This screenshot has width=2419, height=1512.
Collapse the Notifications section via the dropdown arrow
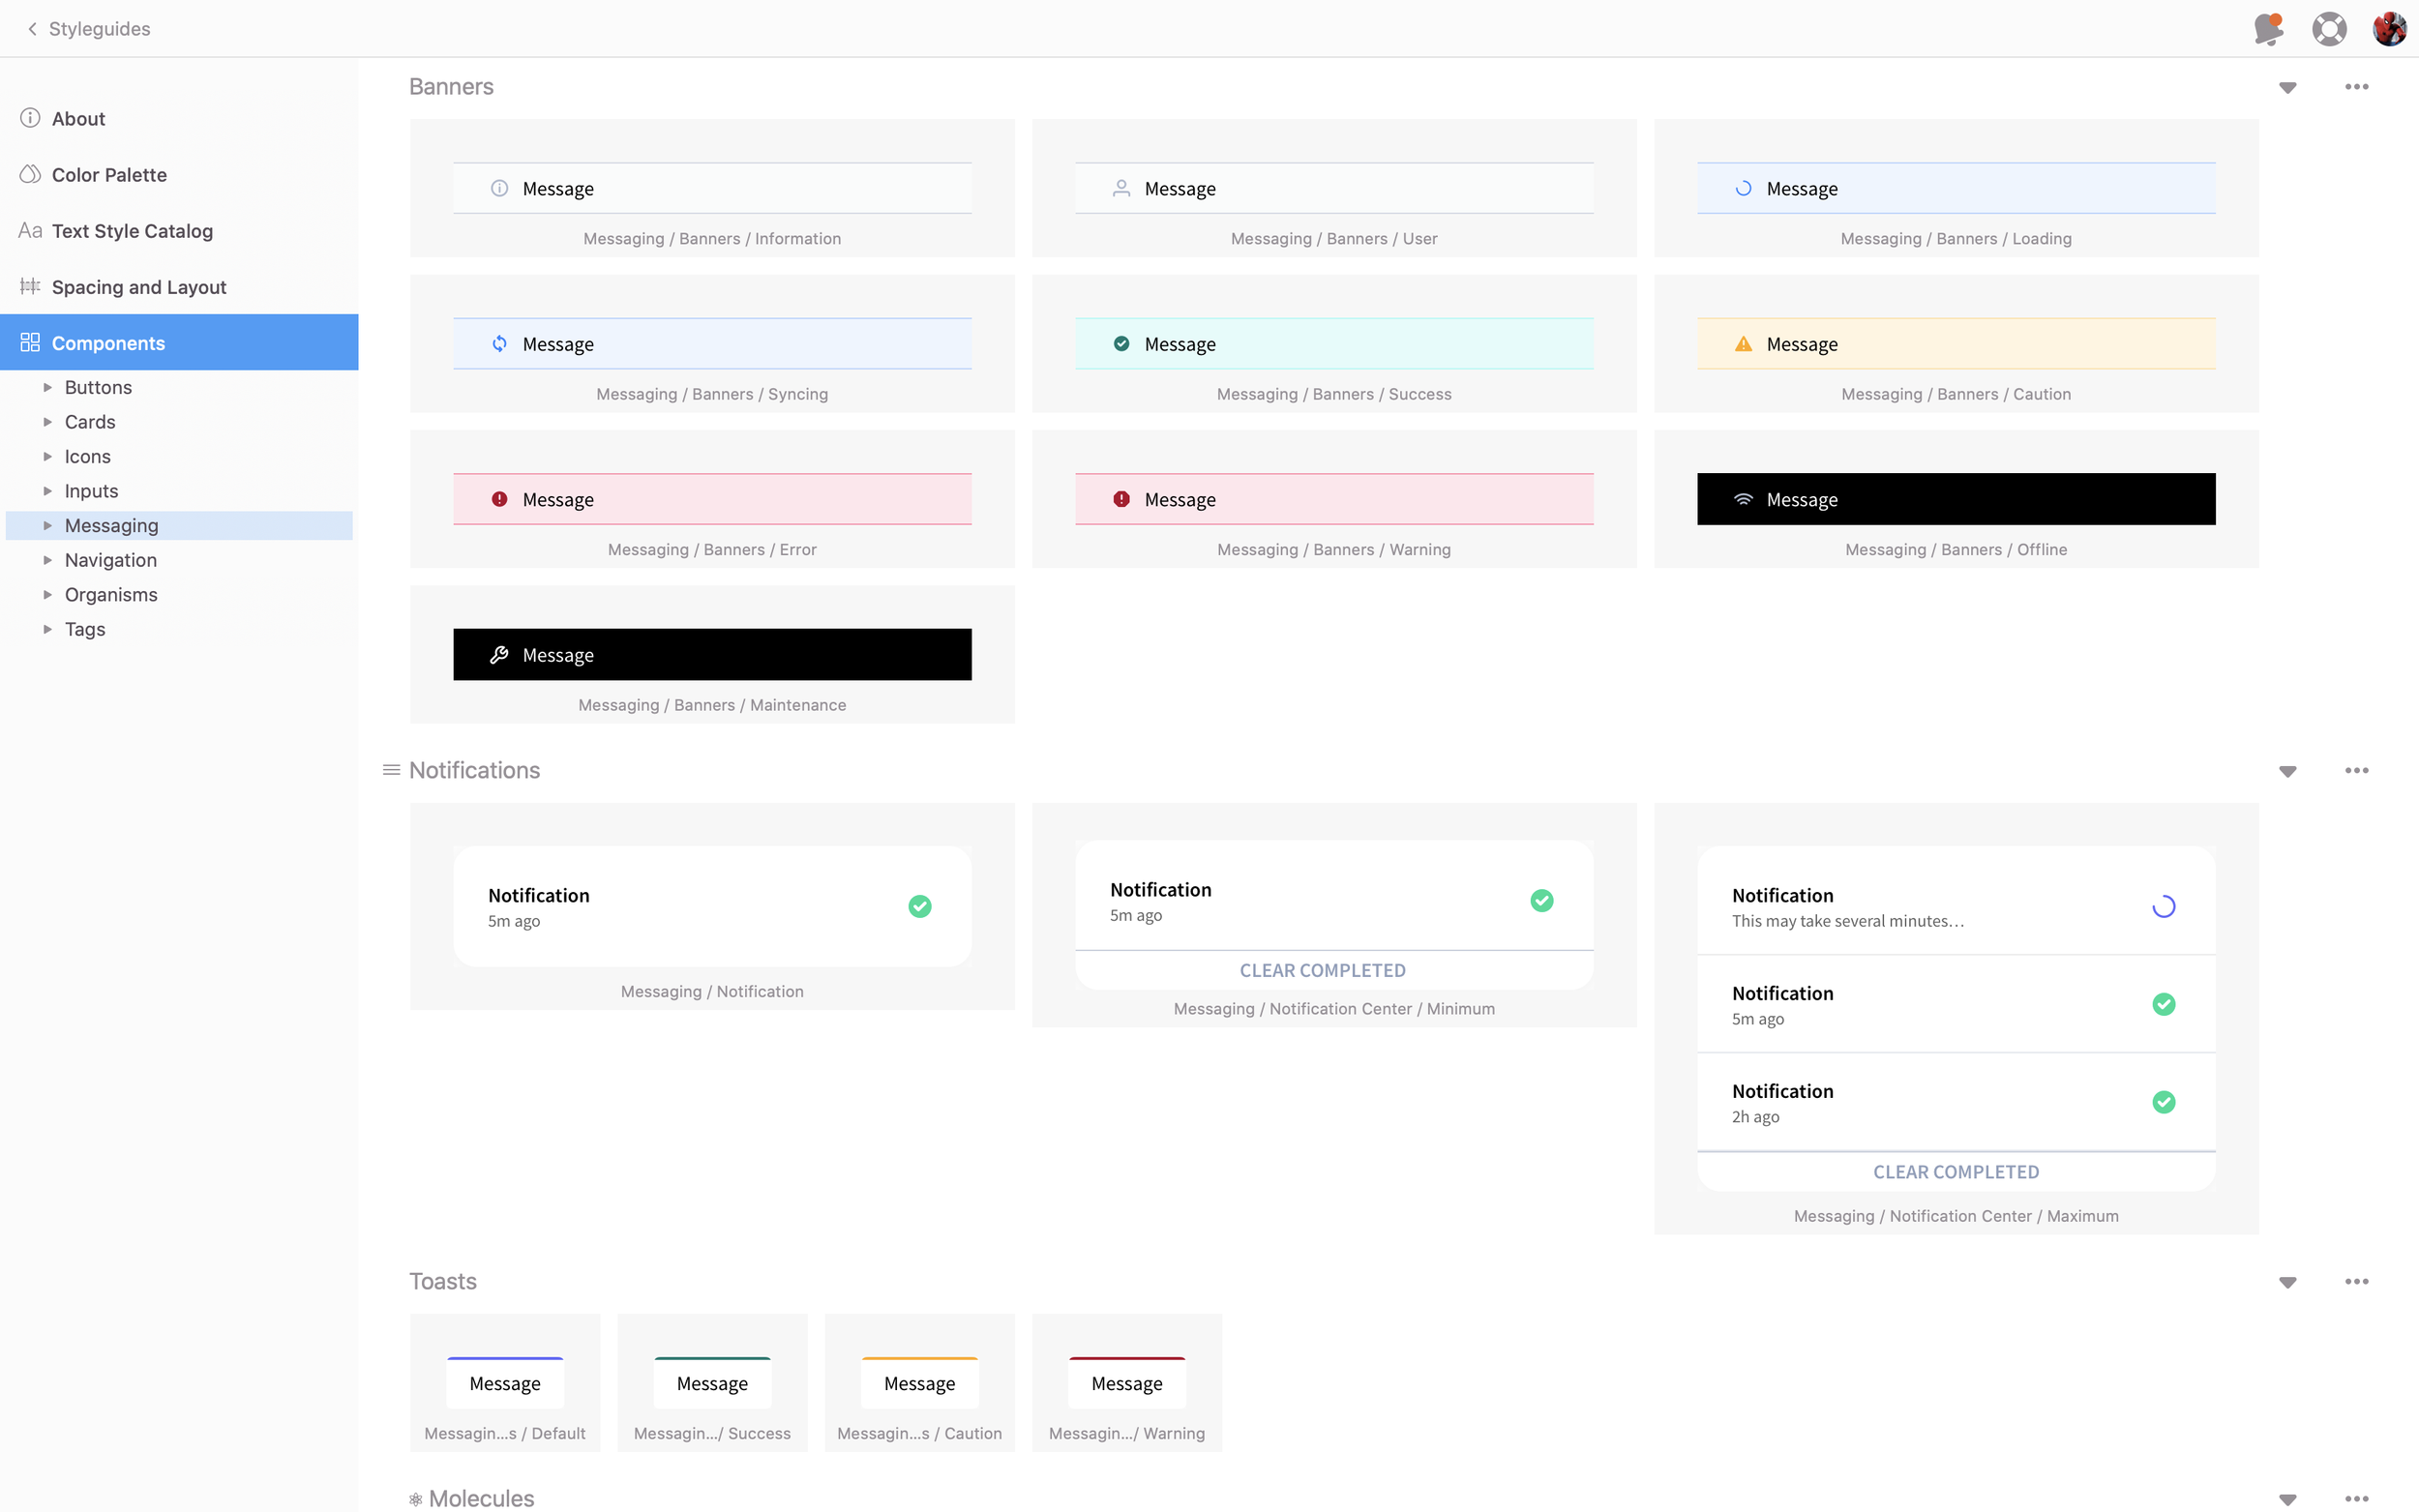click(x=2287, y=771)
